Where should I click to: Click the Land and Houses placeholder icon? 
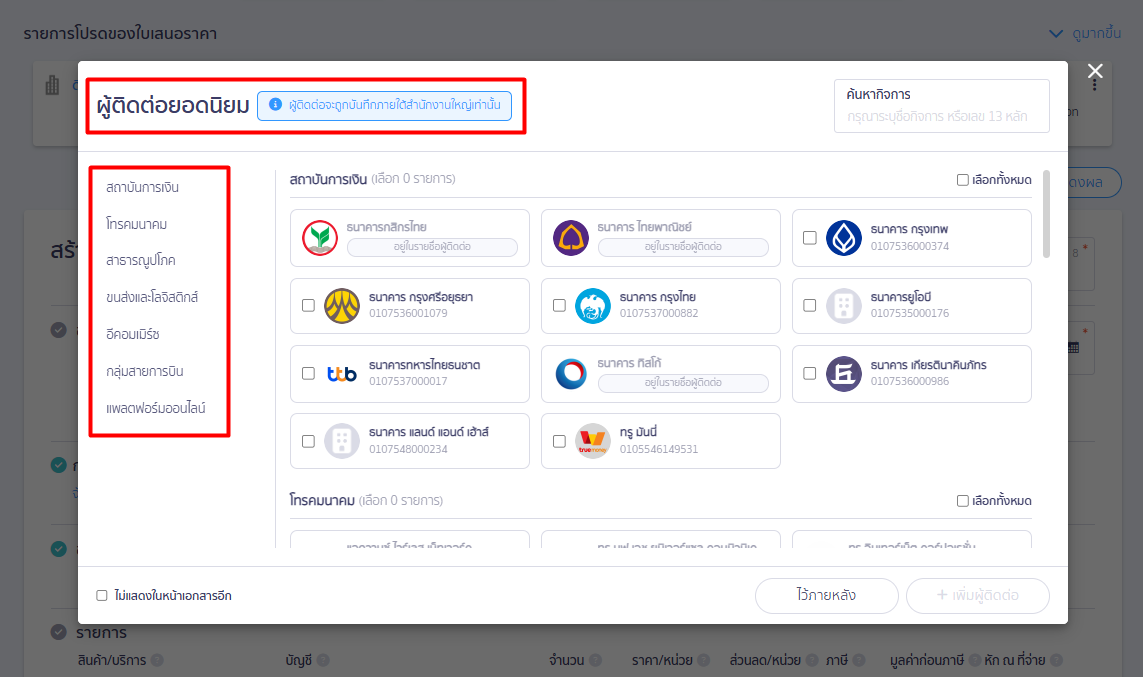pos(342,442)
